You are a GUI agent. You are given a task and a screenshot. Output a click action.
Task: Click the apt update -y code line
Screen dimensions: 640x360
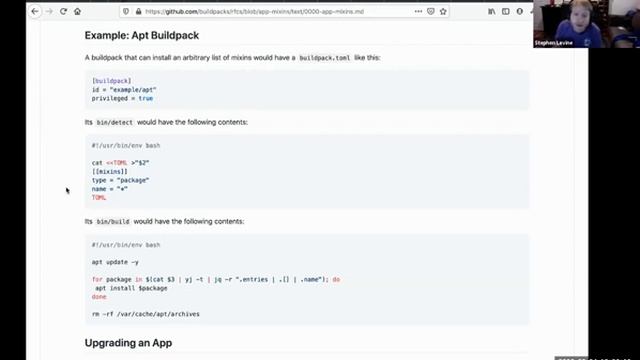tap(115, 262)
